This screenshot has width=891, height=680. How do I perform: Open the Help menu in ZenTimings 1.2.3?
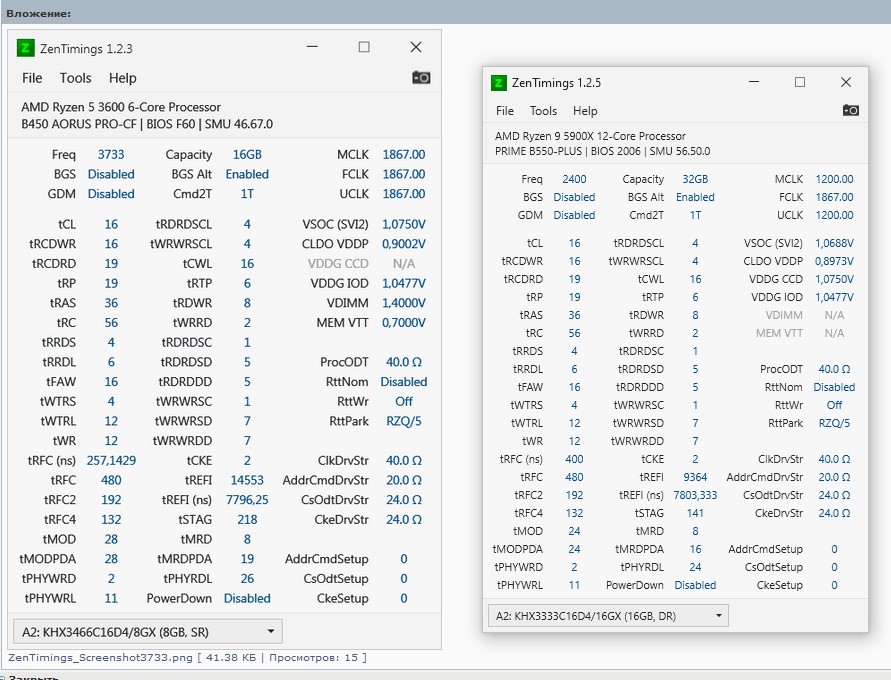coord(123,78)
